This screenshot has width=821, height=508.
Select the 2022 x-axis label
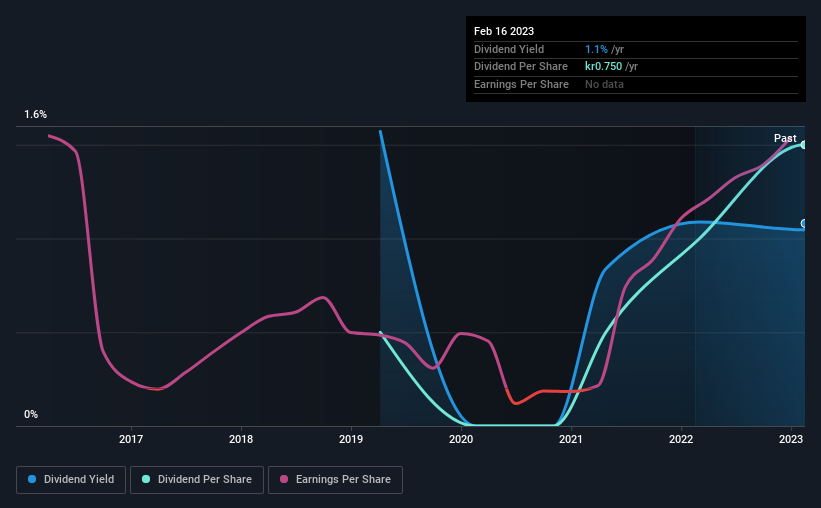point(681,439)
